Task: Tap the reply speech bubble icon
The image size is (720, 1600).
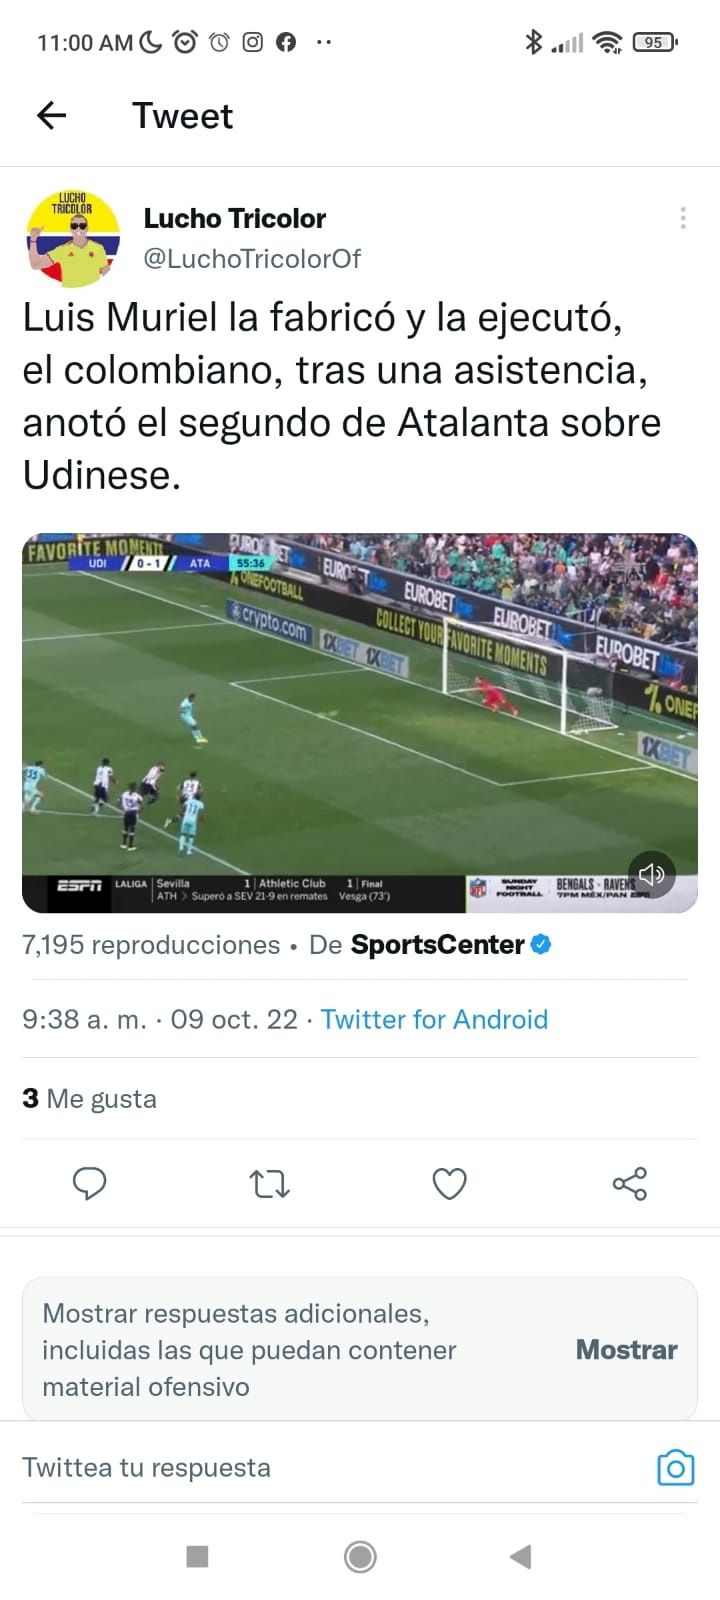Action: [90, 1184]
